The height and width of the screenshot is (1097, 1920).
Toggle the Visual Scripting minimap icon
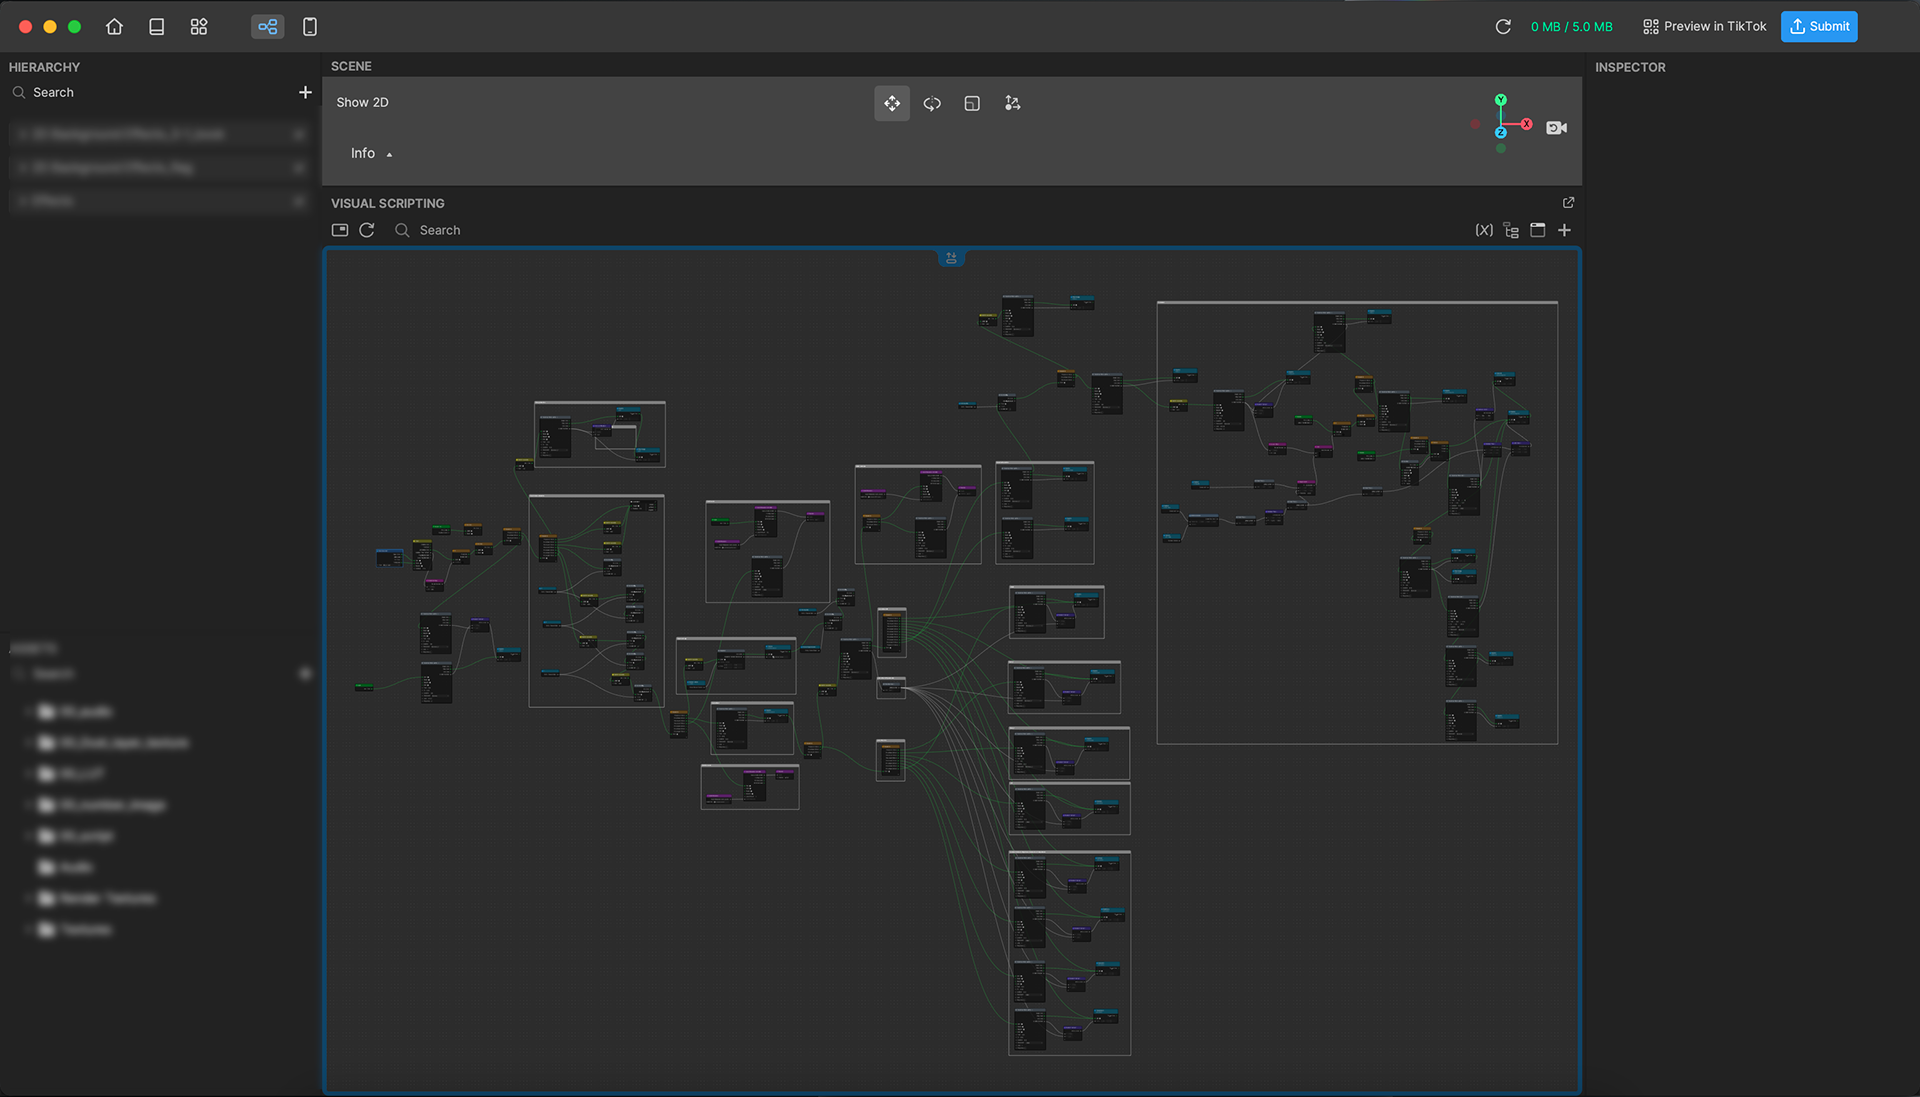pyautogui.click(x=340, y=231)
